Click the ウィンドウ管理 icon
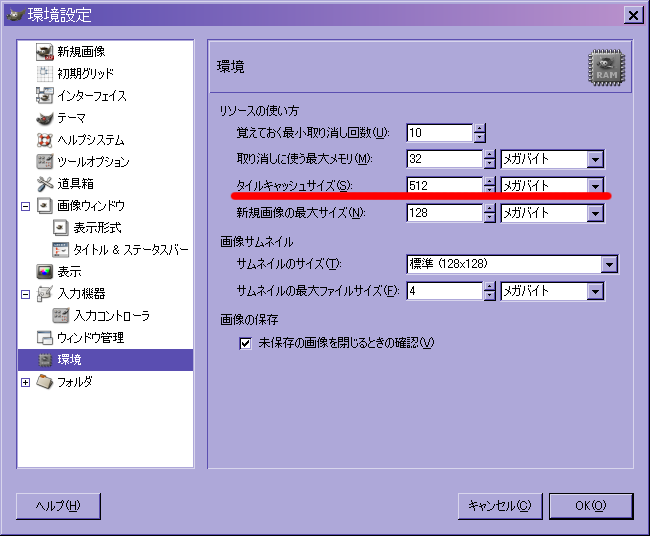This screenshot has height=536, width=650. 44,337
